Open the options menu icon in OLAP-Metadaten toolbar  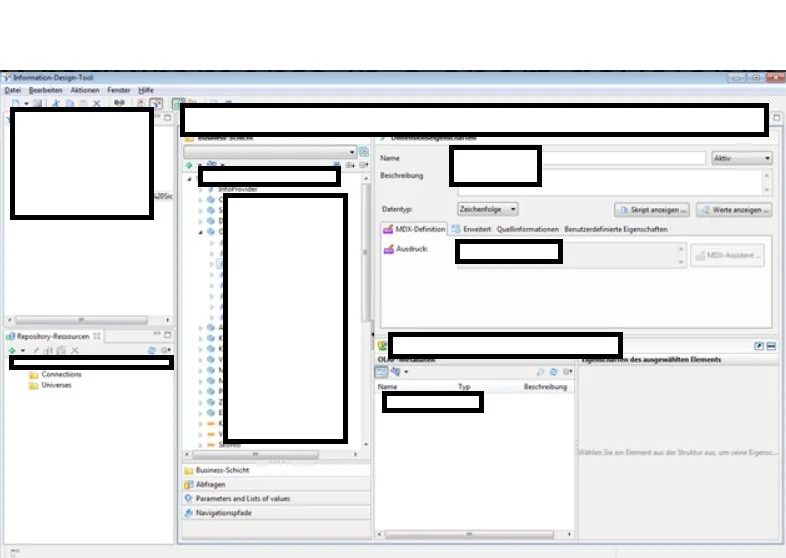(x=567, y=371)
